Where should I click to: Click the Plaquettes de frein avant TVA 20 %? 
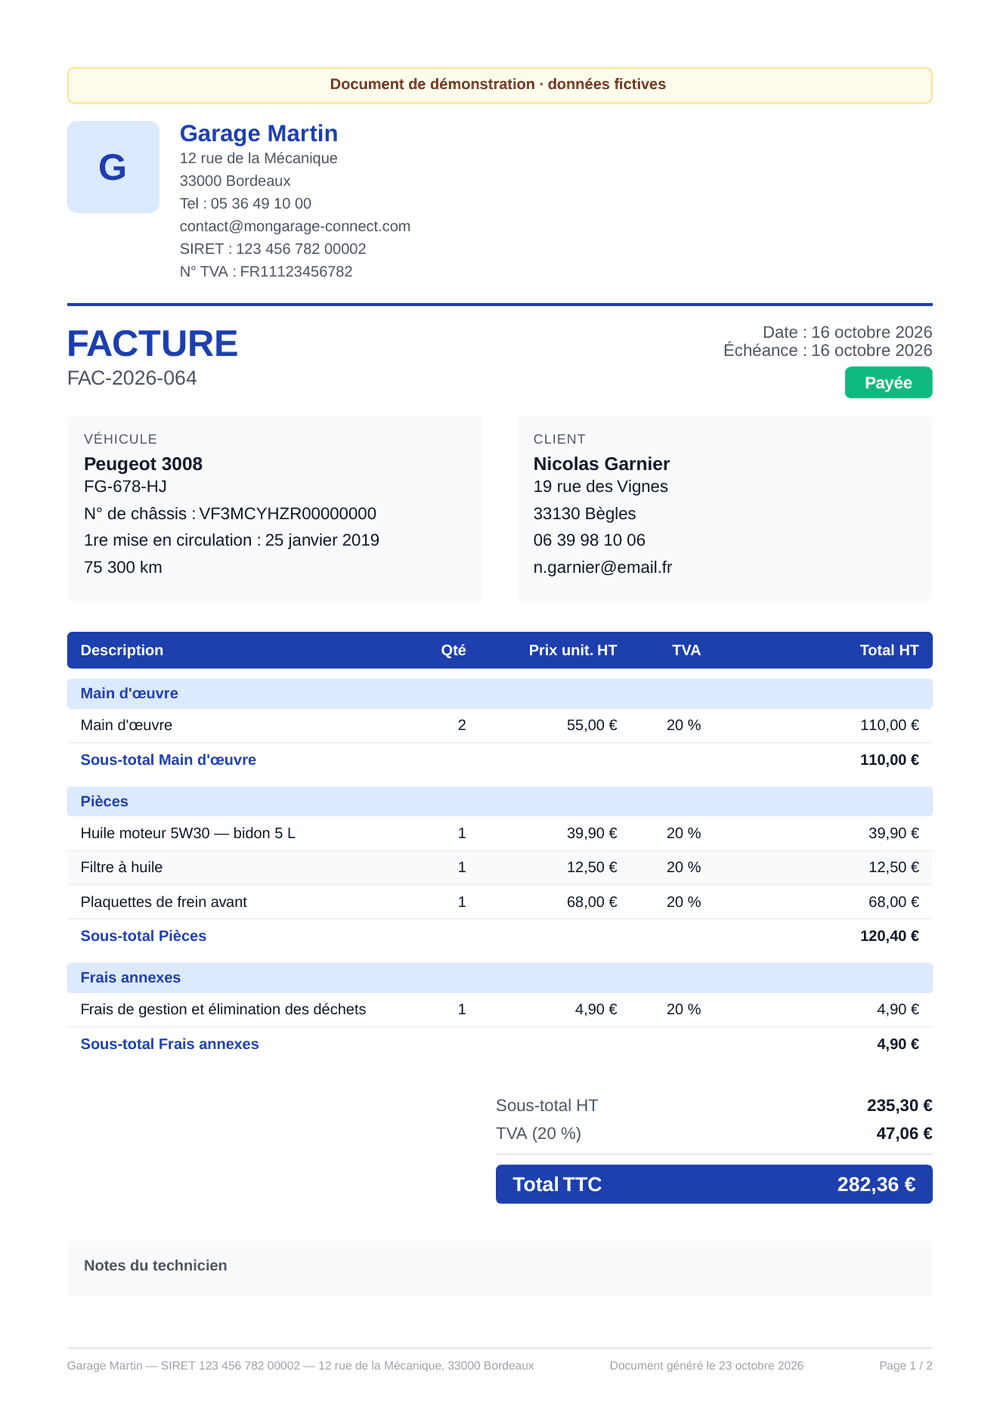pyautogui.click(x=684, y=902)
